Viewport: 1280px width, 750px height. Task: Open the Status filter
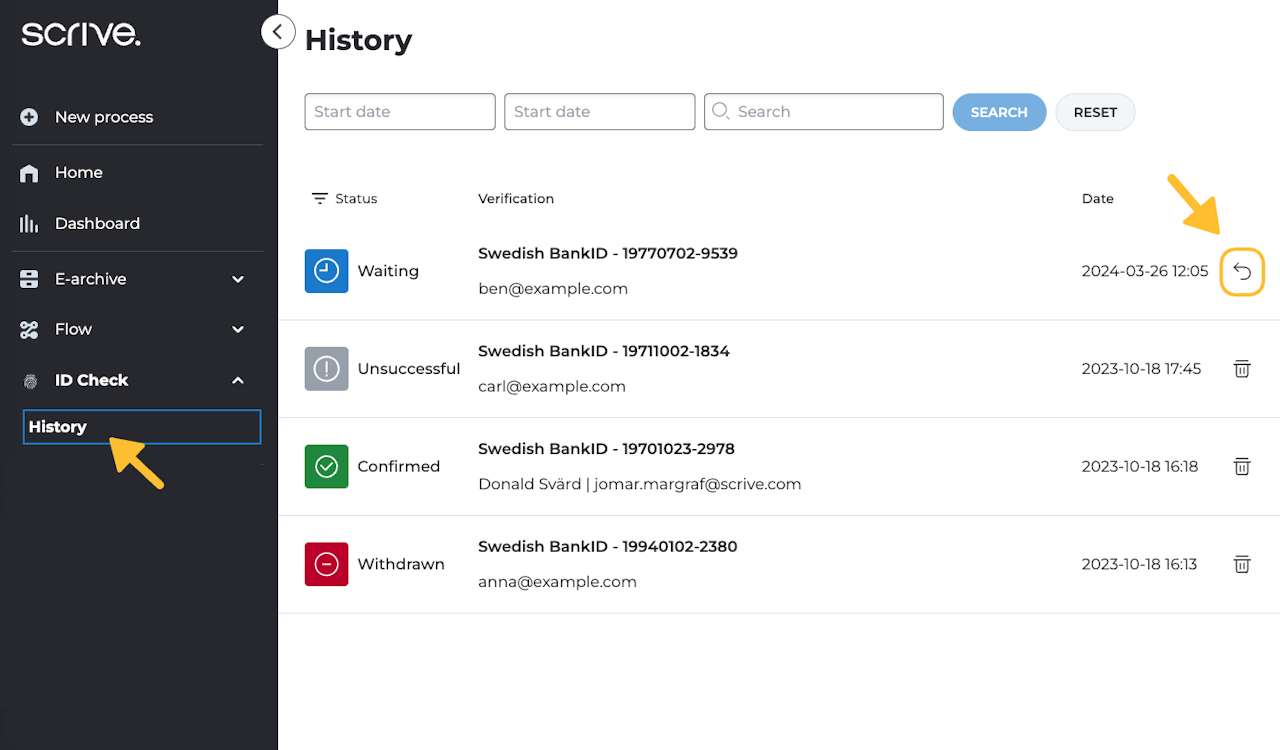click(344, 199)
